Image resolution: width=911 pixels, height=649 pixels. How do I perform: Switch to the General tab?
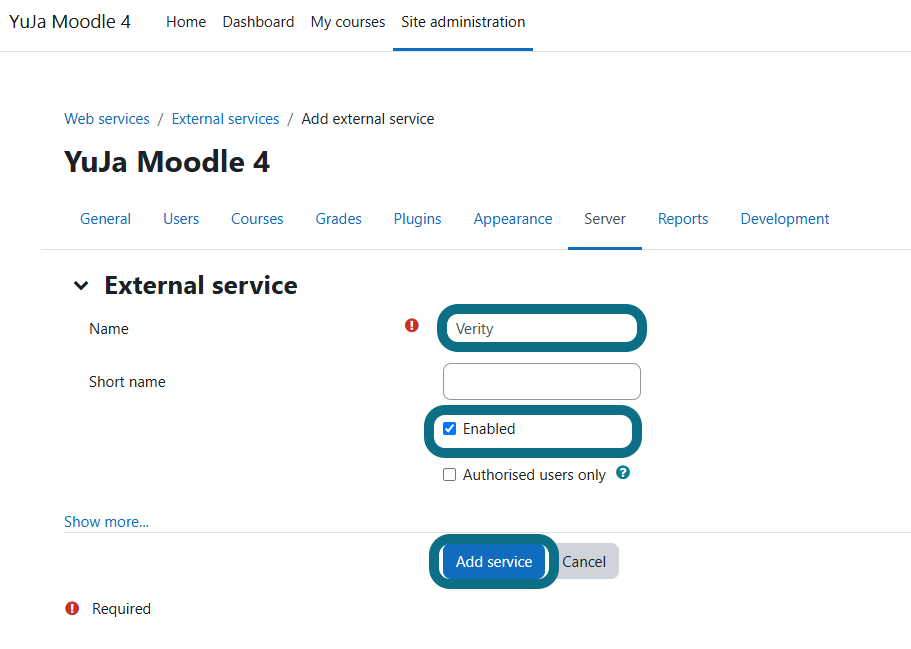[105, 219]
